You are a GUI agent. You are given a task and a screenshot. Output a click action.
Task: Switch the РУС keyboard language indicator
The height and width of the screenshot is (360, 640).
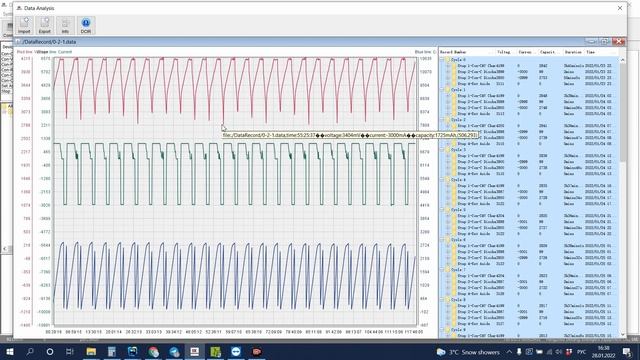pyautogui.click(x=582, y=352)
